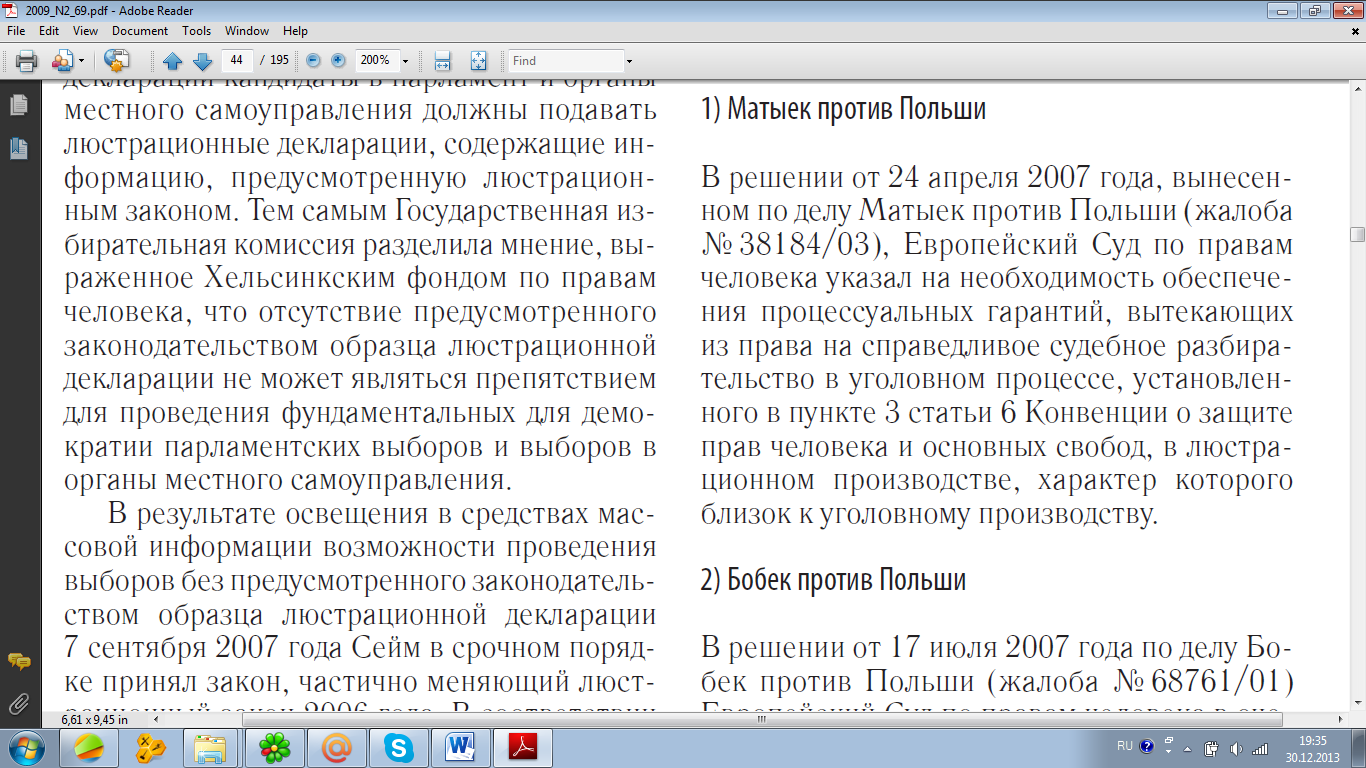Open the Document menu
Image resolution: width=1366 pixels, height=768 pixels.
click(x=140, y=31)
